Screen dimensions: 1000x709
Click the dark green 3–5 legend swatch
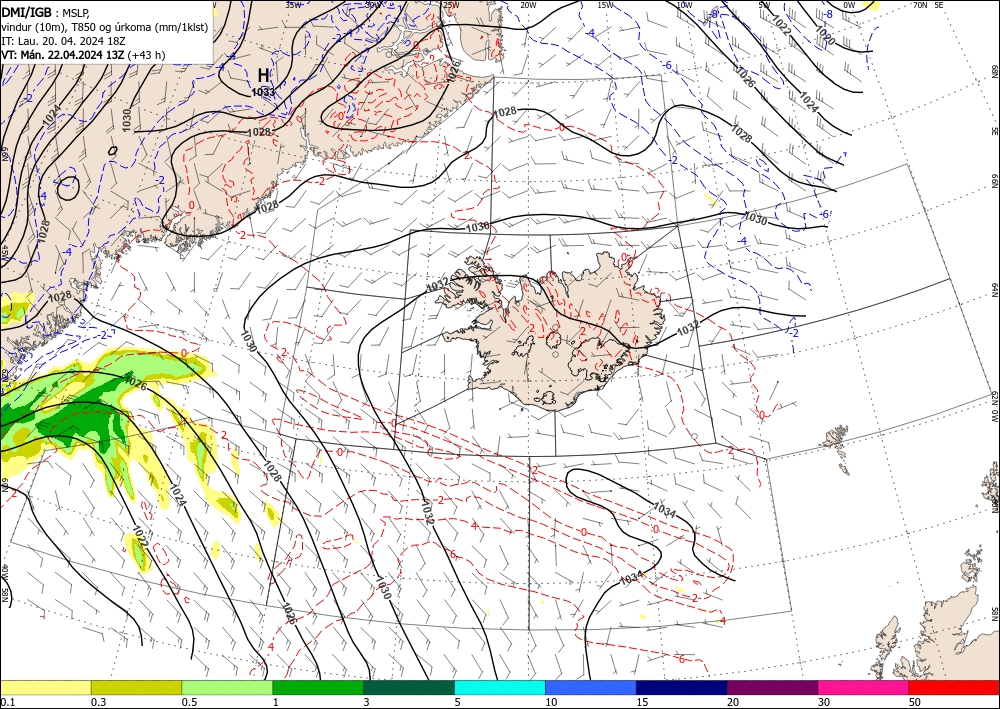[409, 687]
